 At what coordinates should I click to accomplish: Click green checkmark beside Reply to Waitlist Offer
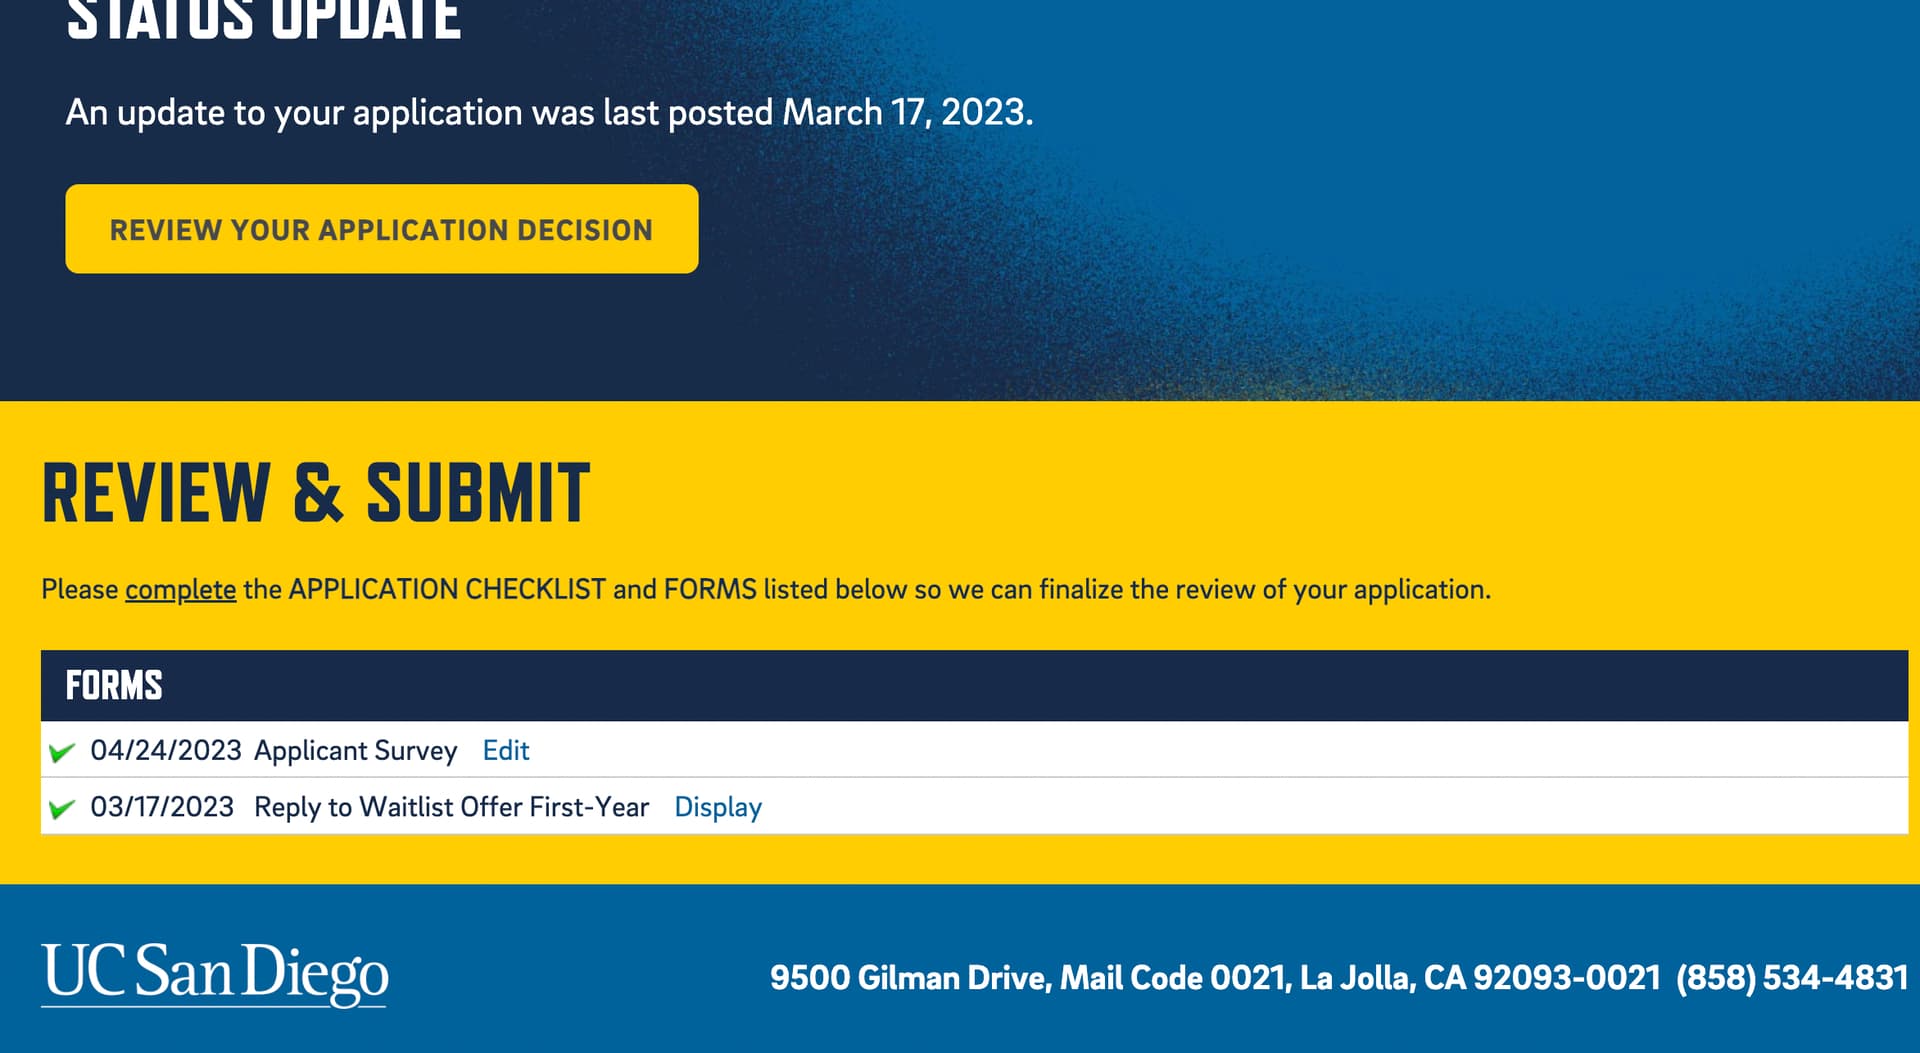click(62, 808)
